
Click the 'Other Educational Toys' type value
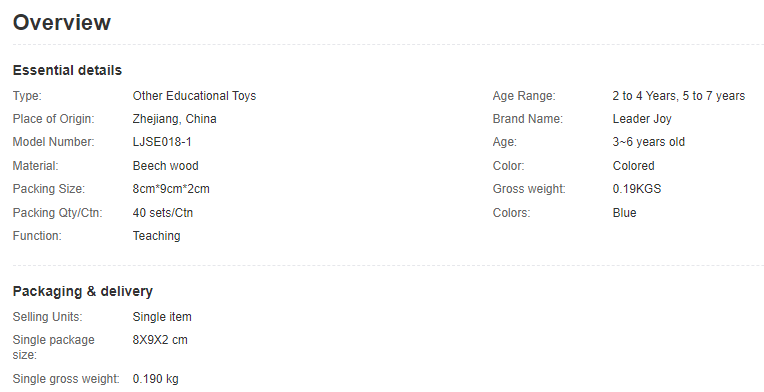[x=194, y=96]
